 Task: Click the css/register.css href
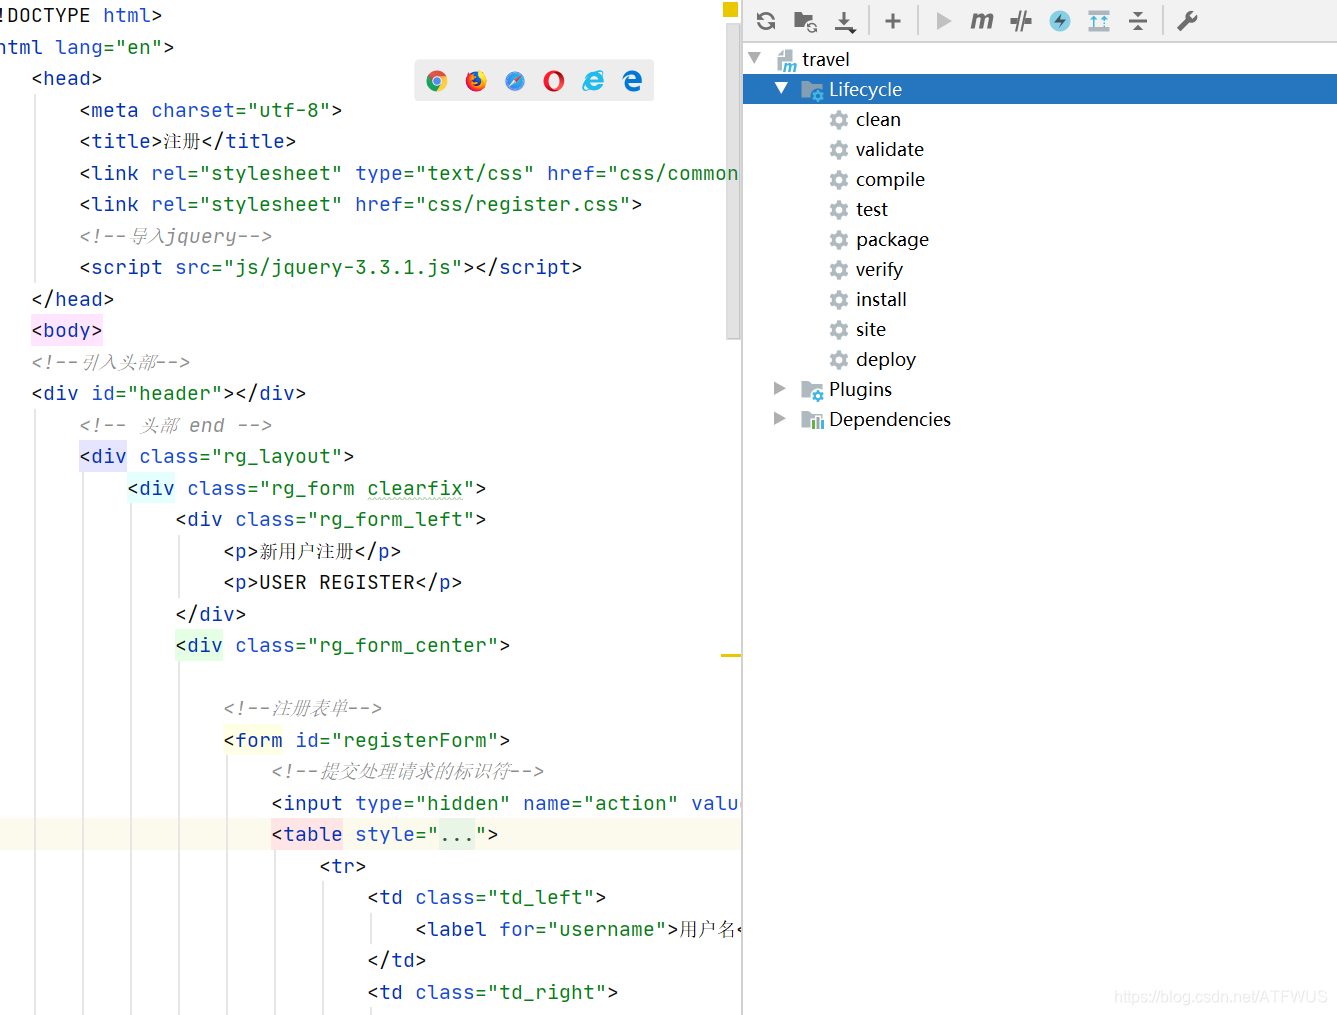point(523,204)
